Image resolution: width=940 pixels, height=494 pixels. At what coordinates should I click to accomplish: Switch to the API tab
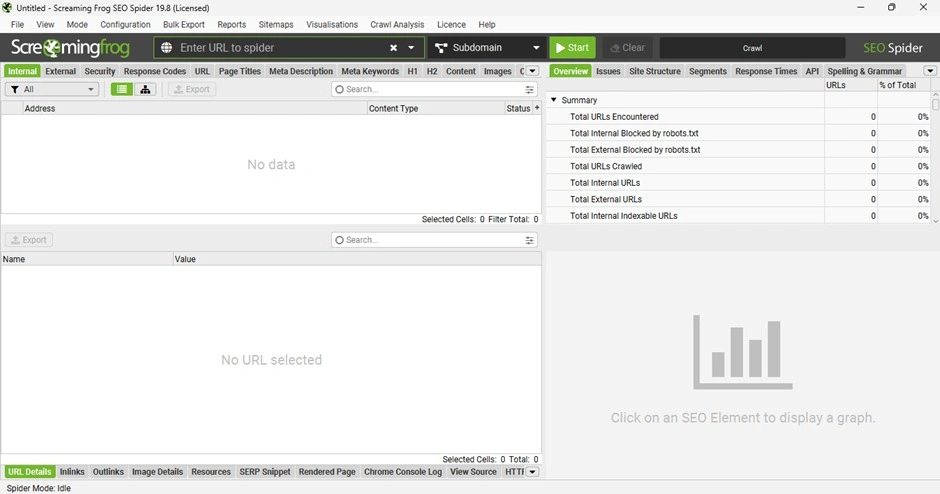pos(812,71)
